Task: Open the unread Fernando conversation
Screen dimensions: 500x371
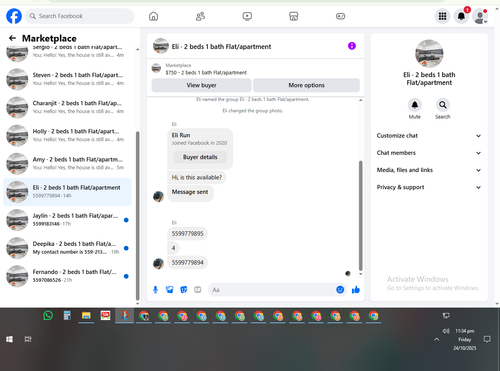Action: click(x=67, y=276)
